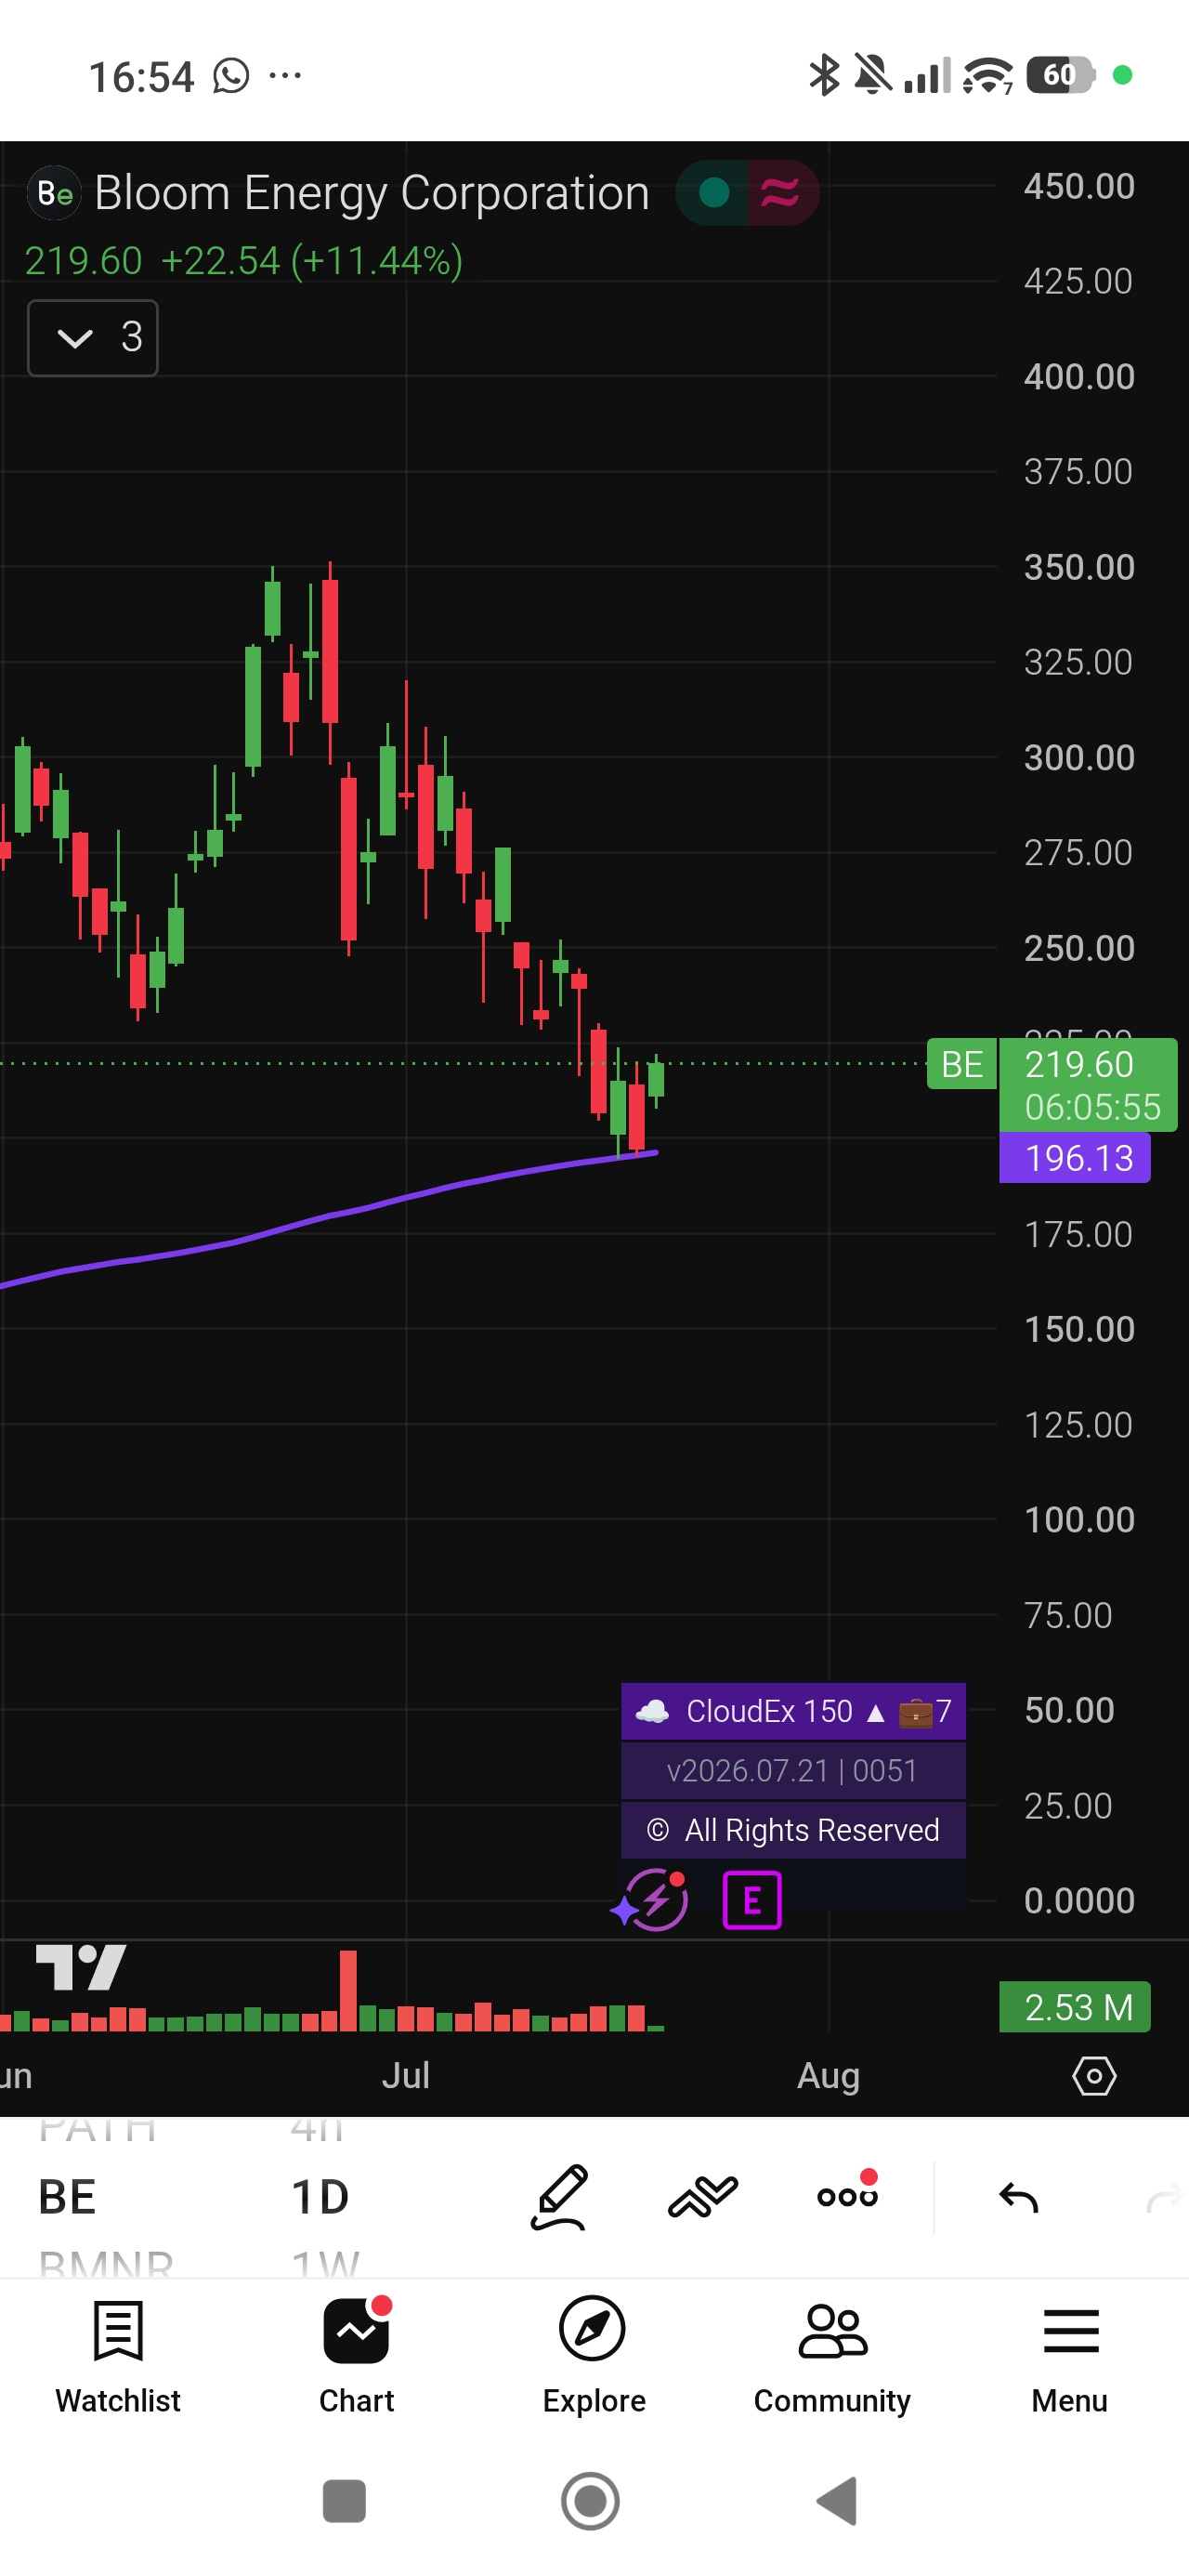Screen dimensions: 1189x2576
Task: Tap the price change +22.54 (+11.44%) text
Action: click(x=312, y=261)
